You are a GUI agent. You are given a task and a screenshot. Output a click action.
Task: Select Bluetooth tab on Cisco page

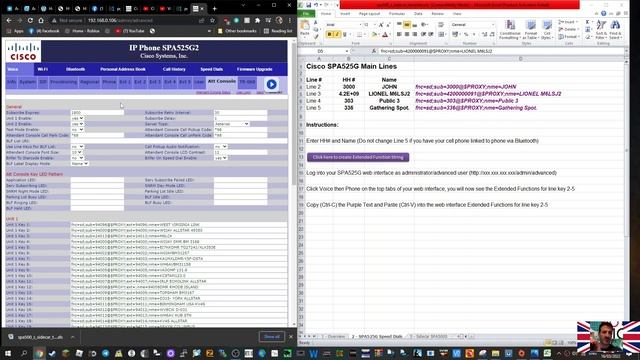coord(76,69)
